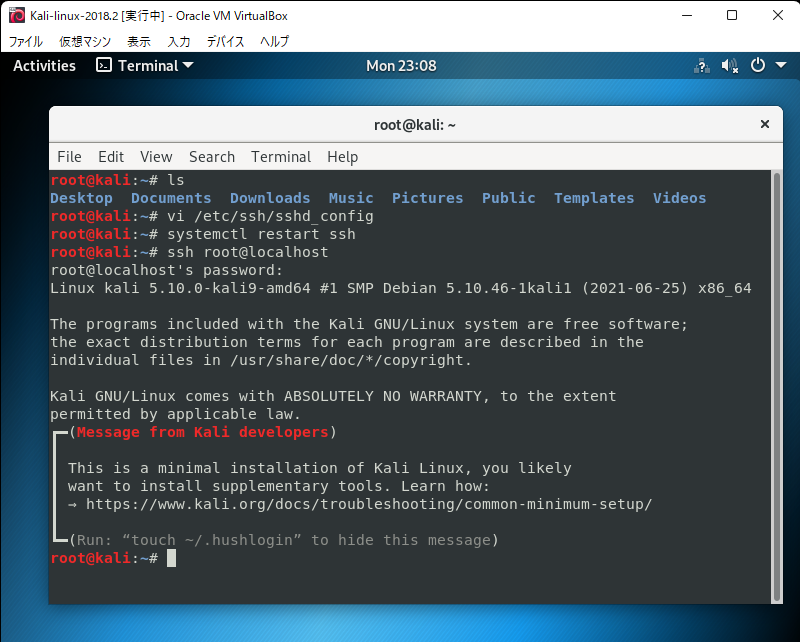
Task: Click the terminal vertical scrollbar
Action: coord(777,387)
